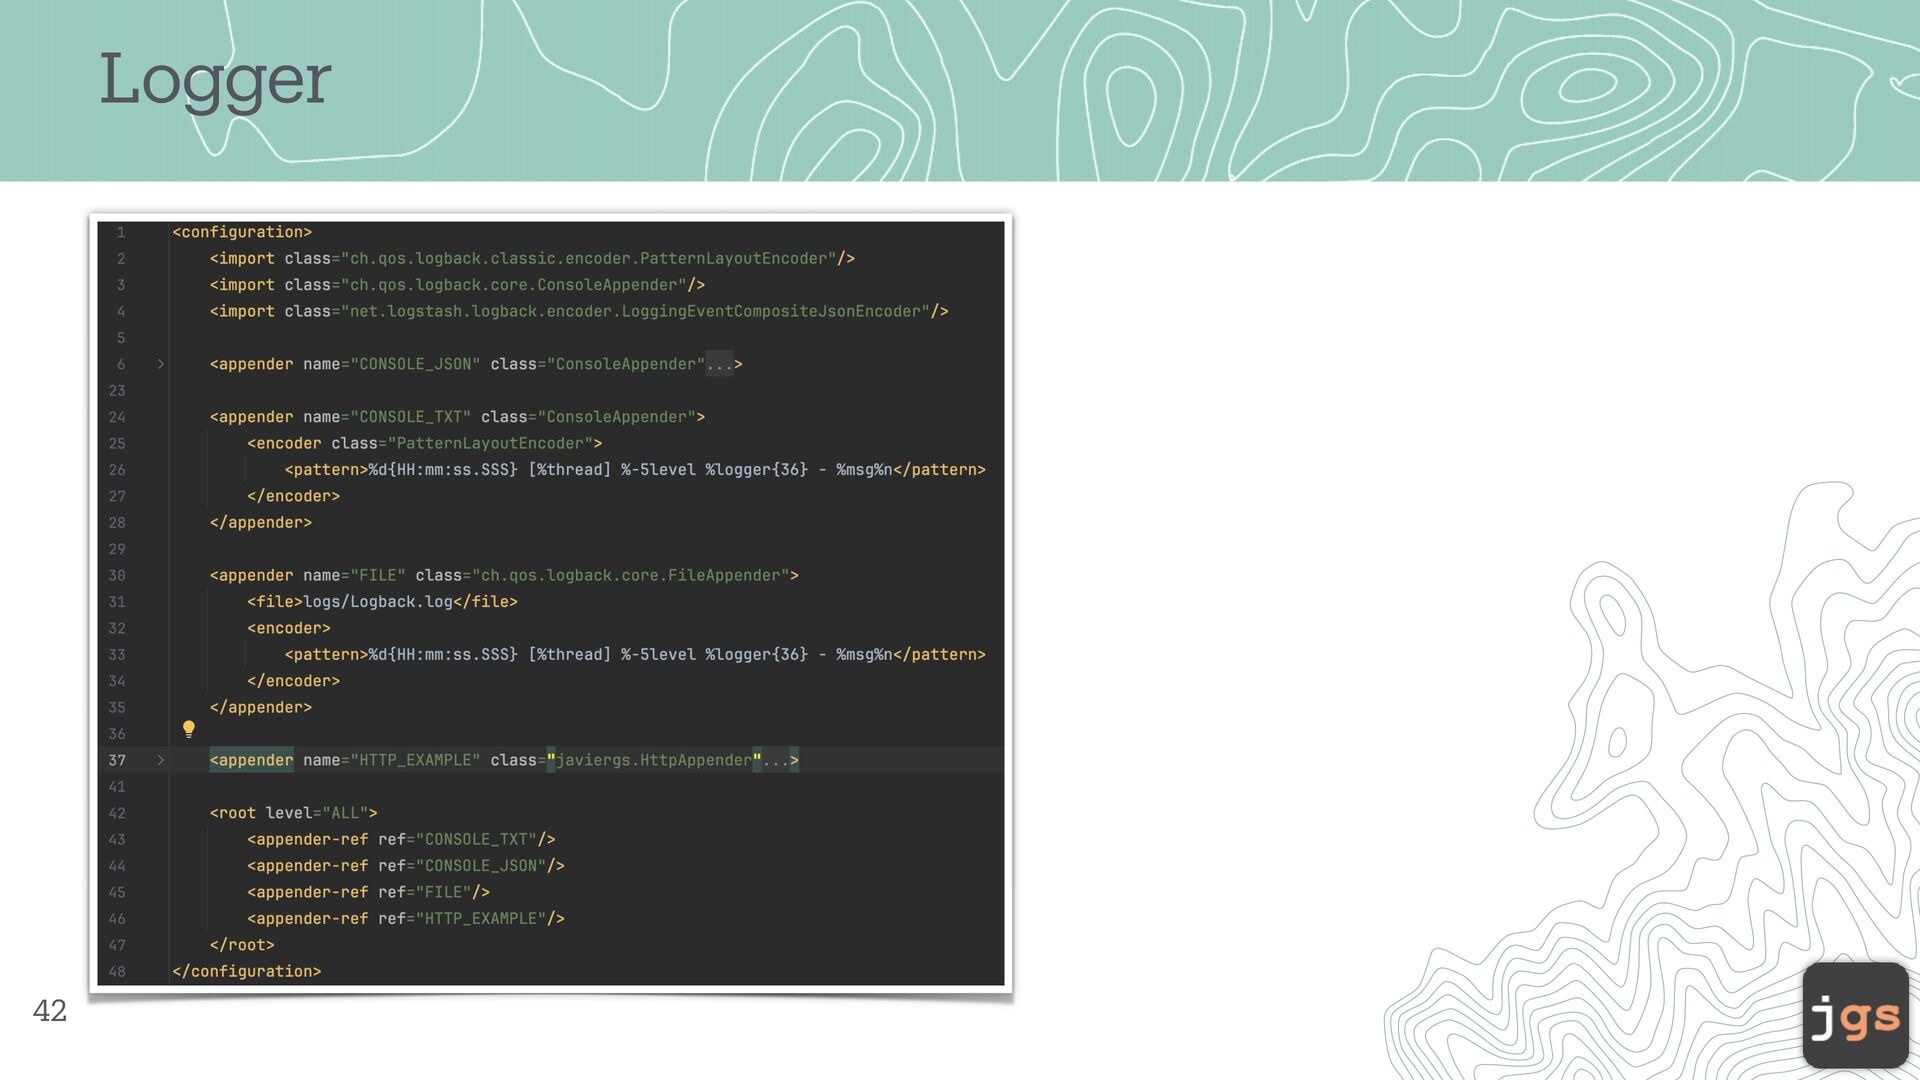Click appender-ref HTTP_EXAMPLE line
Screen dimensions: 1920x1080
point(405,918)
